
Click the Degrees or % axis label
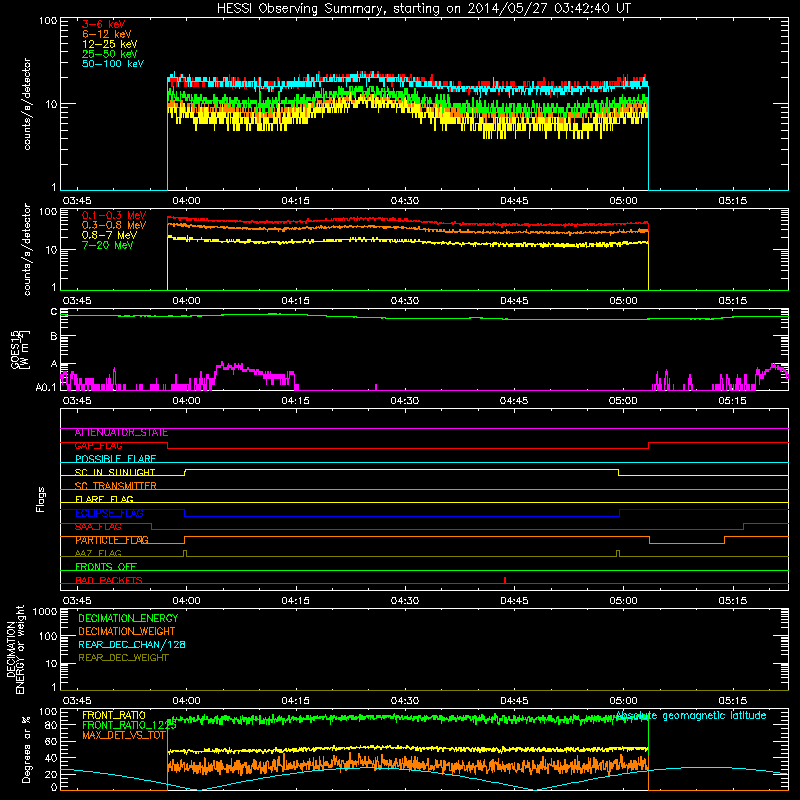(x=26, y=749)
